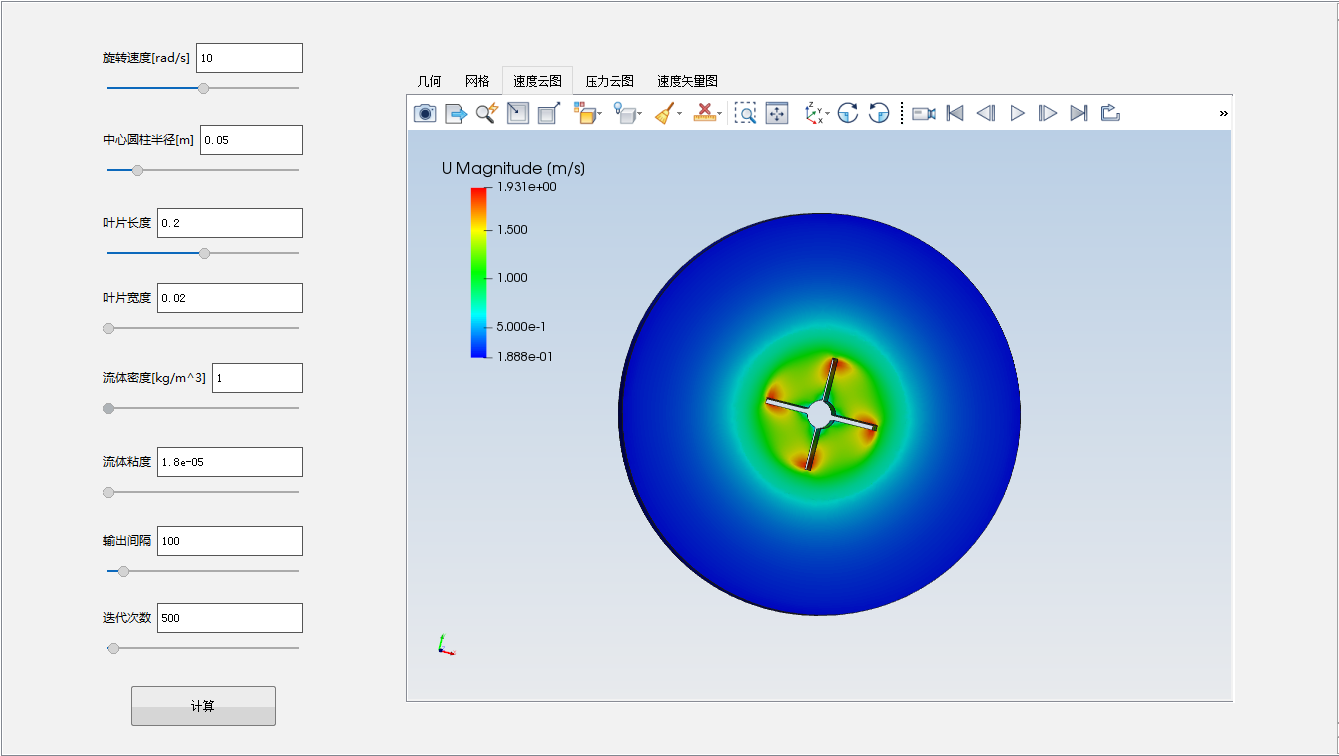Viewport: 1339px width, 756px height.
Task: Switch to the 几何 tab
Action: (x=429, y=81)
